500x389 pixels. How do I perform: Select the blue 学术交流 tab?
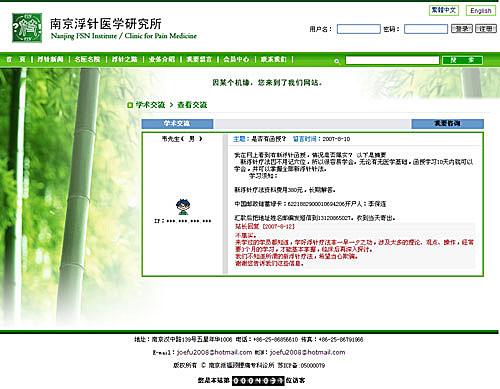(177, 124)
